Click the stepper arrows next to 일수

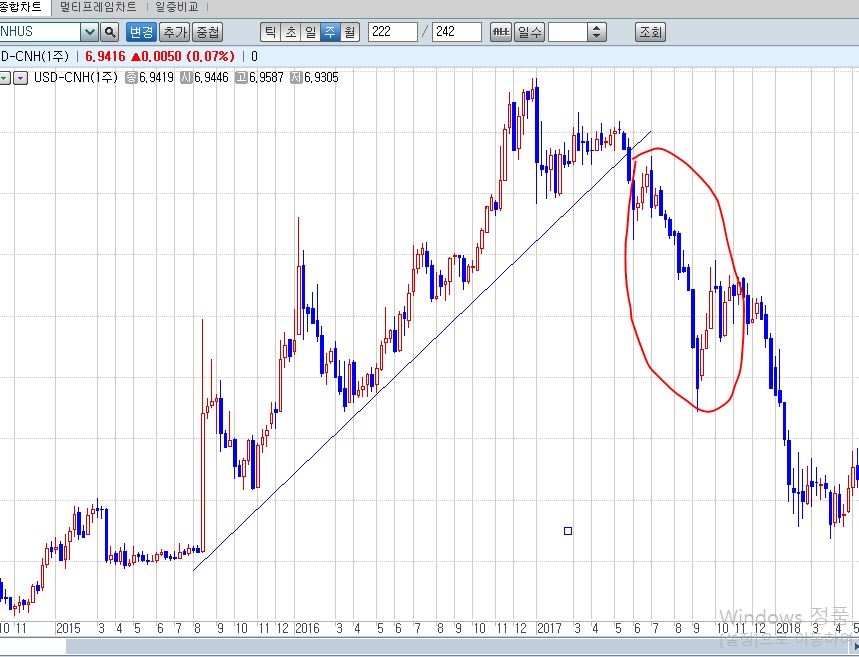[597, 32]
